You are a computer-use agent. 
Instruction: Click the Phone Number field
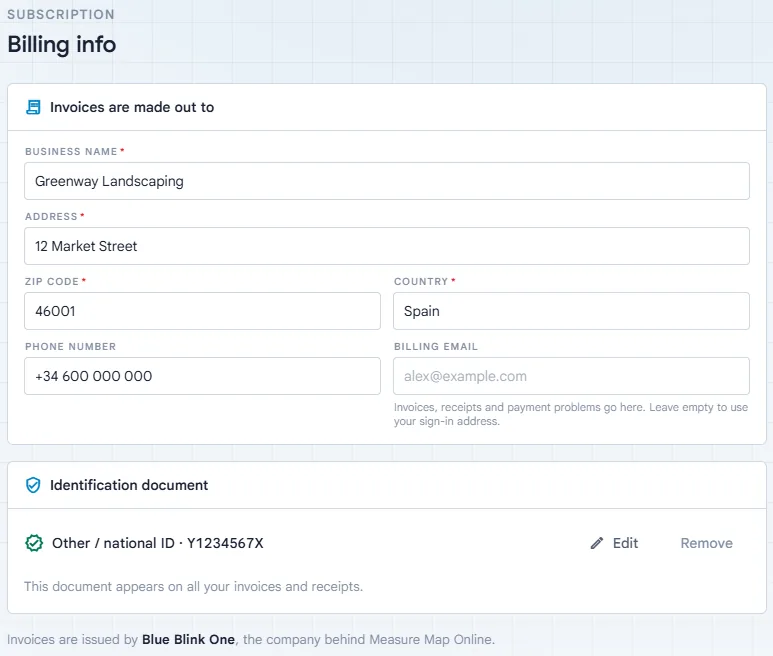(x=203, y=376)
